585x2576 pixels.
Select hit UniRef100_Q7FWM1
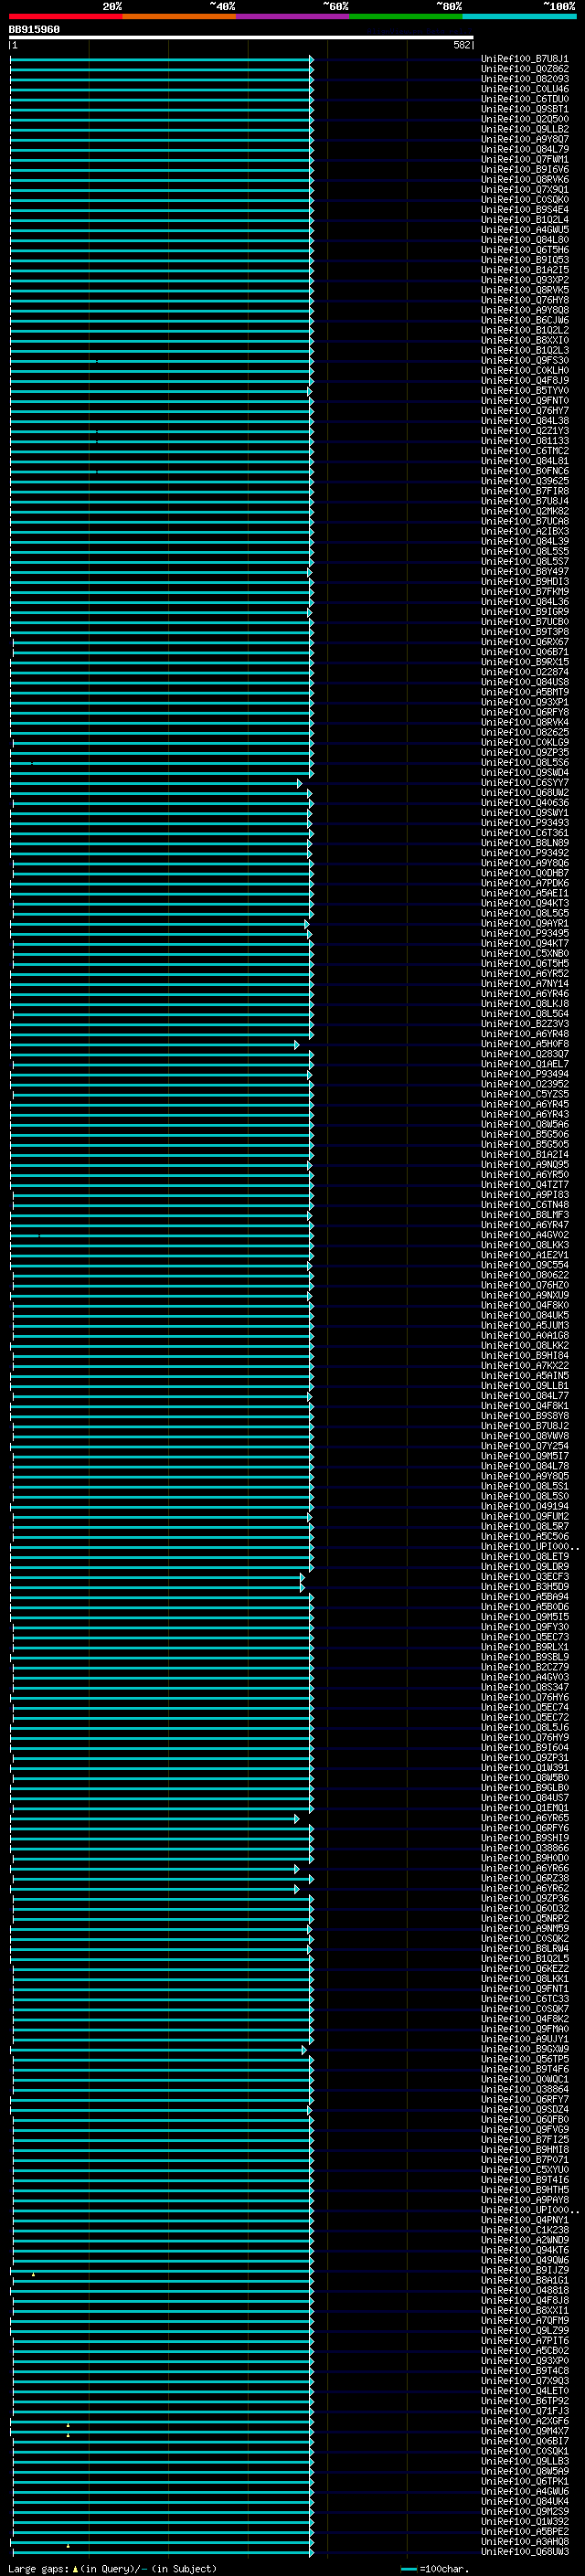(525, 160)
